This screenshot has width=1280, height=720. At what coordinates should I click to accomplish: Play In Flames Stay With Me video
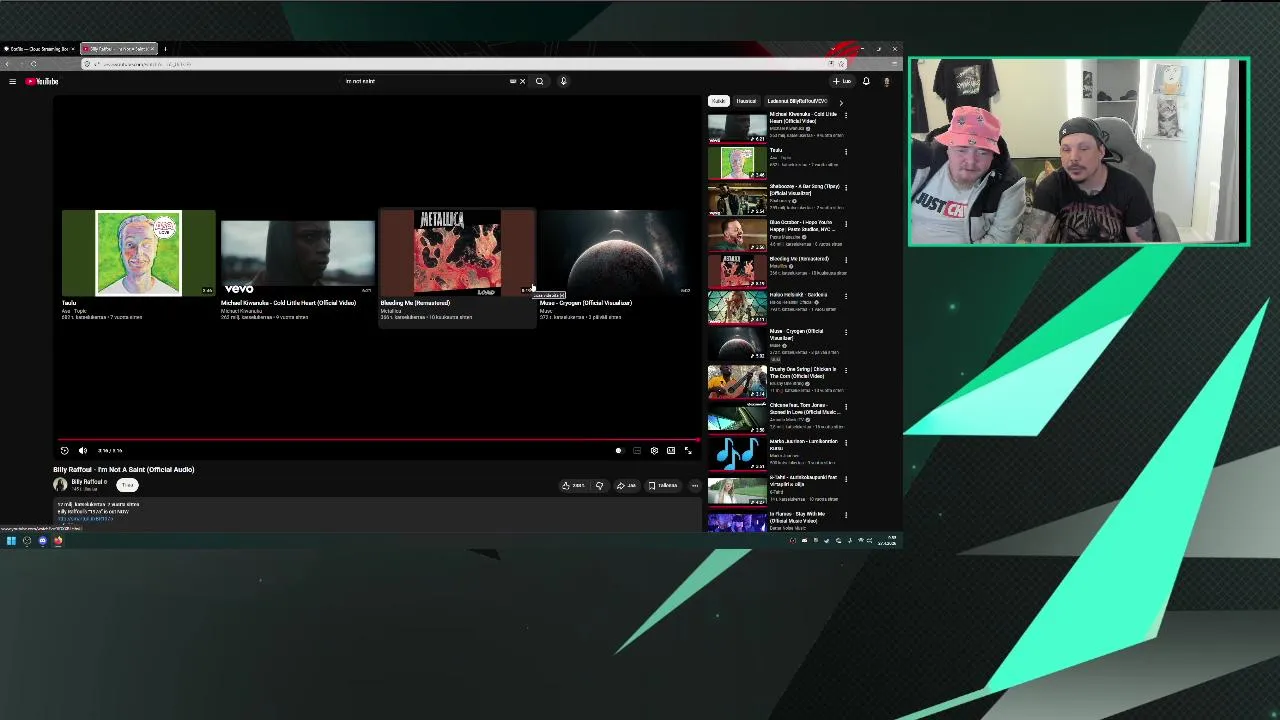coord(776,521)
